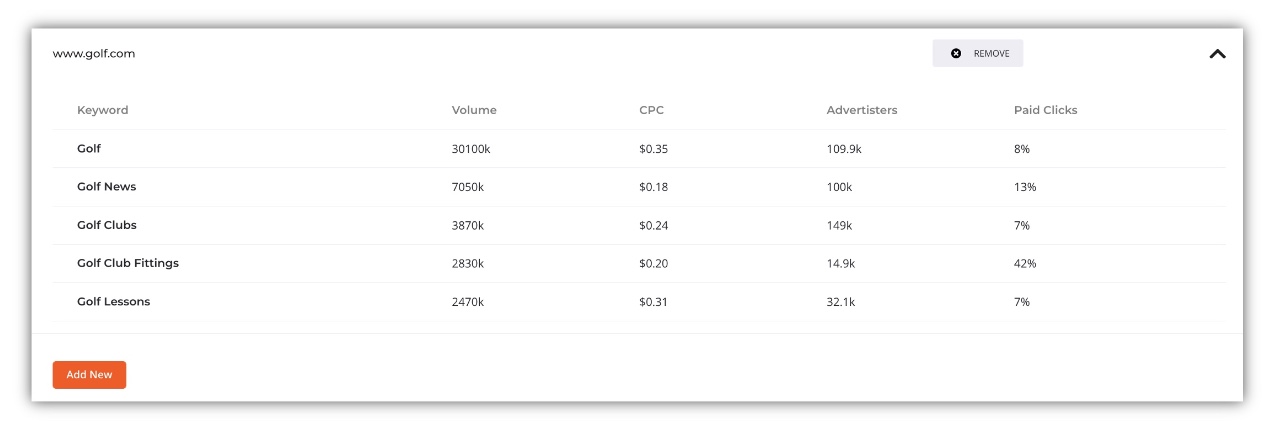This screenshot has height=428, width=1284.
Task: Click the 149k advertisers value for Golf Clubs
Action: coord(839,225)
